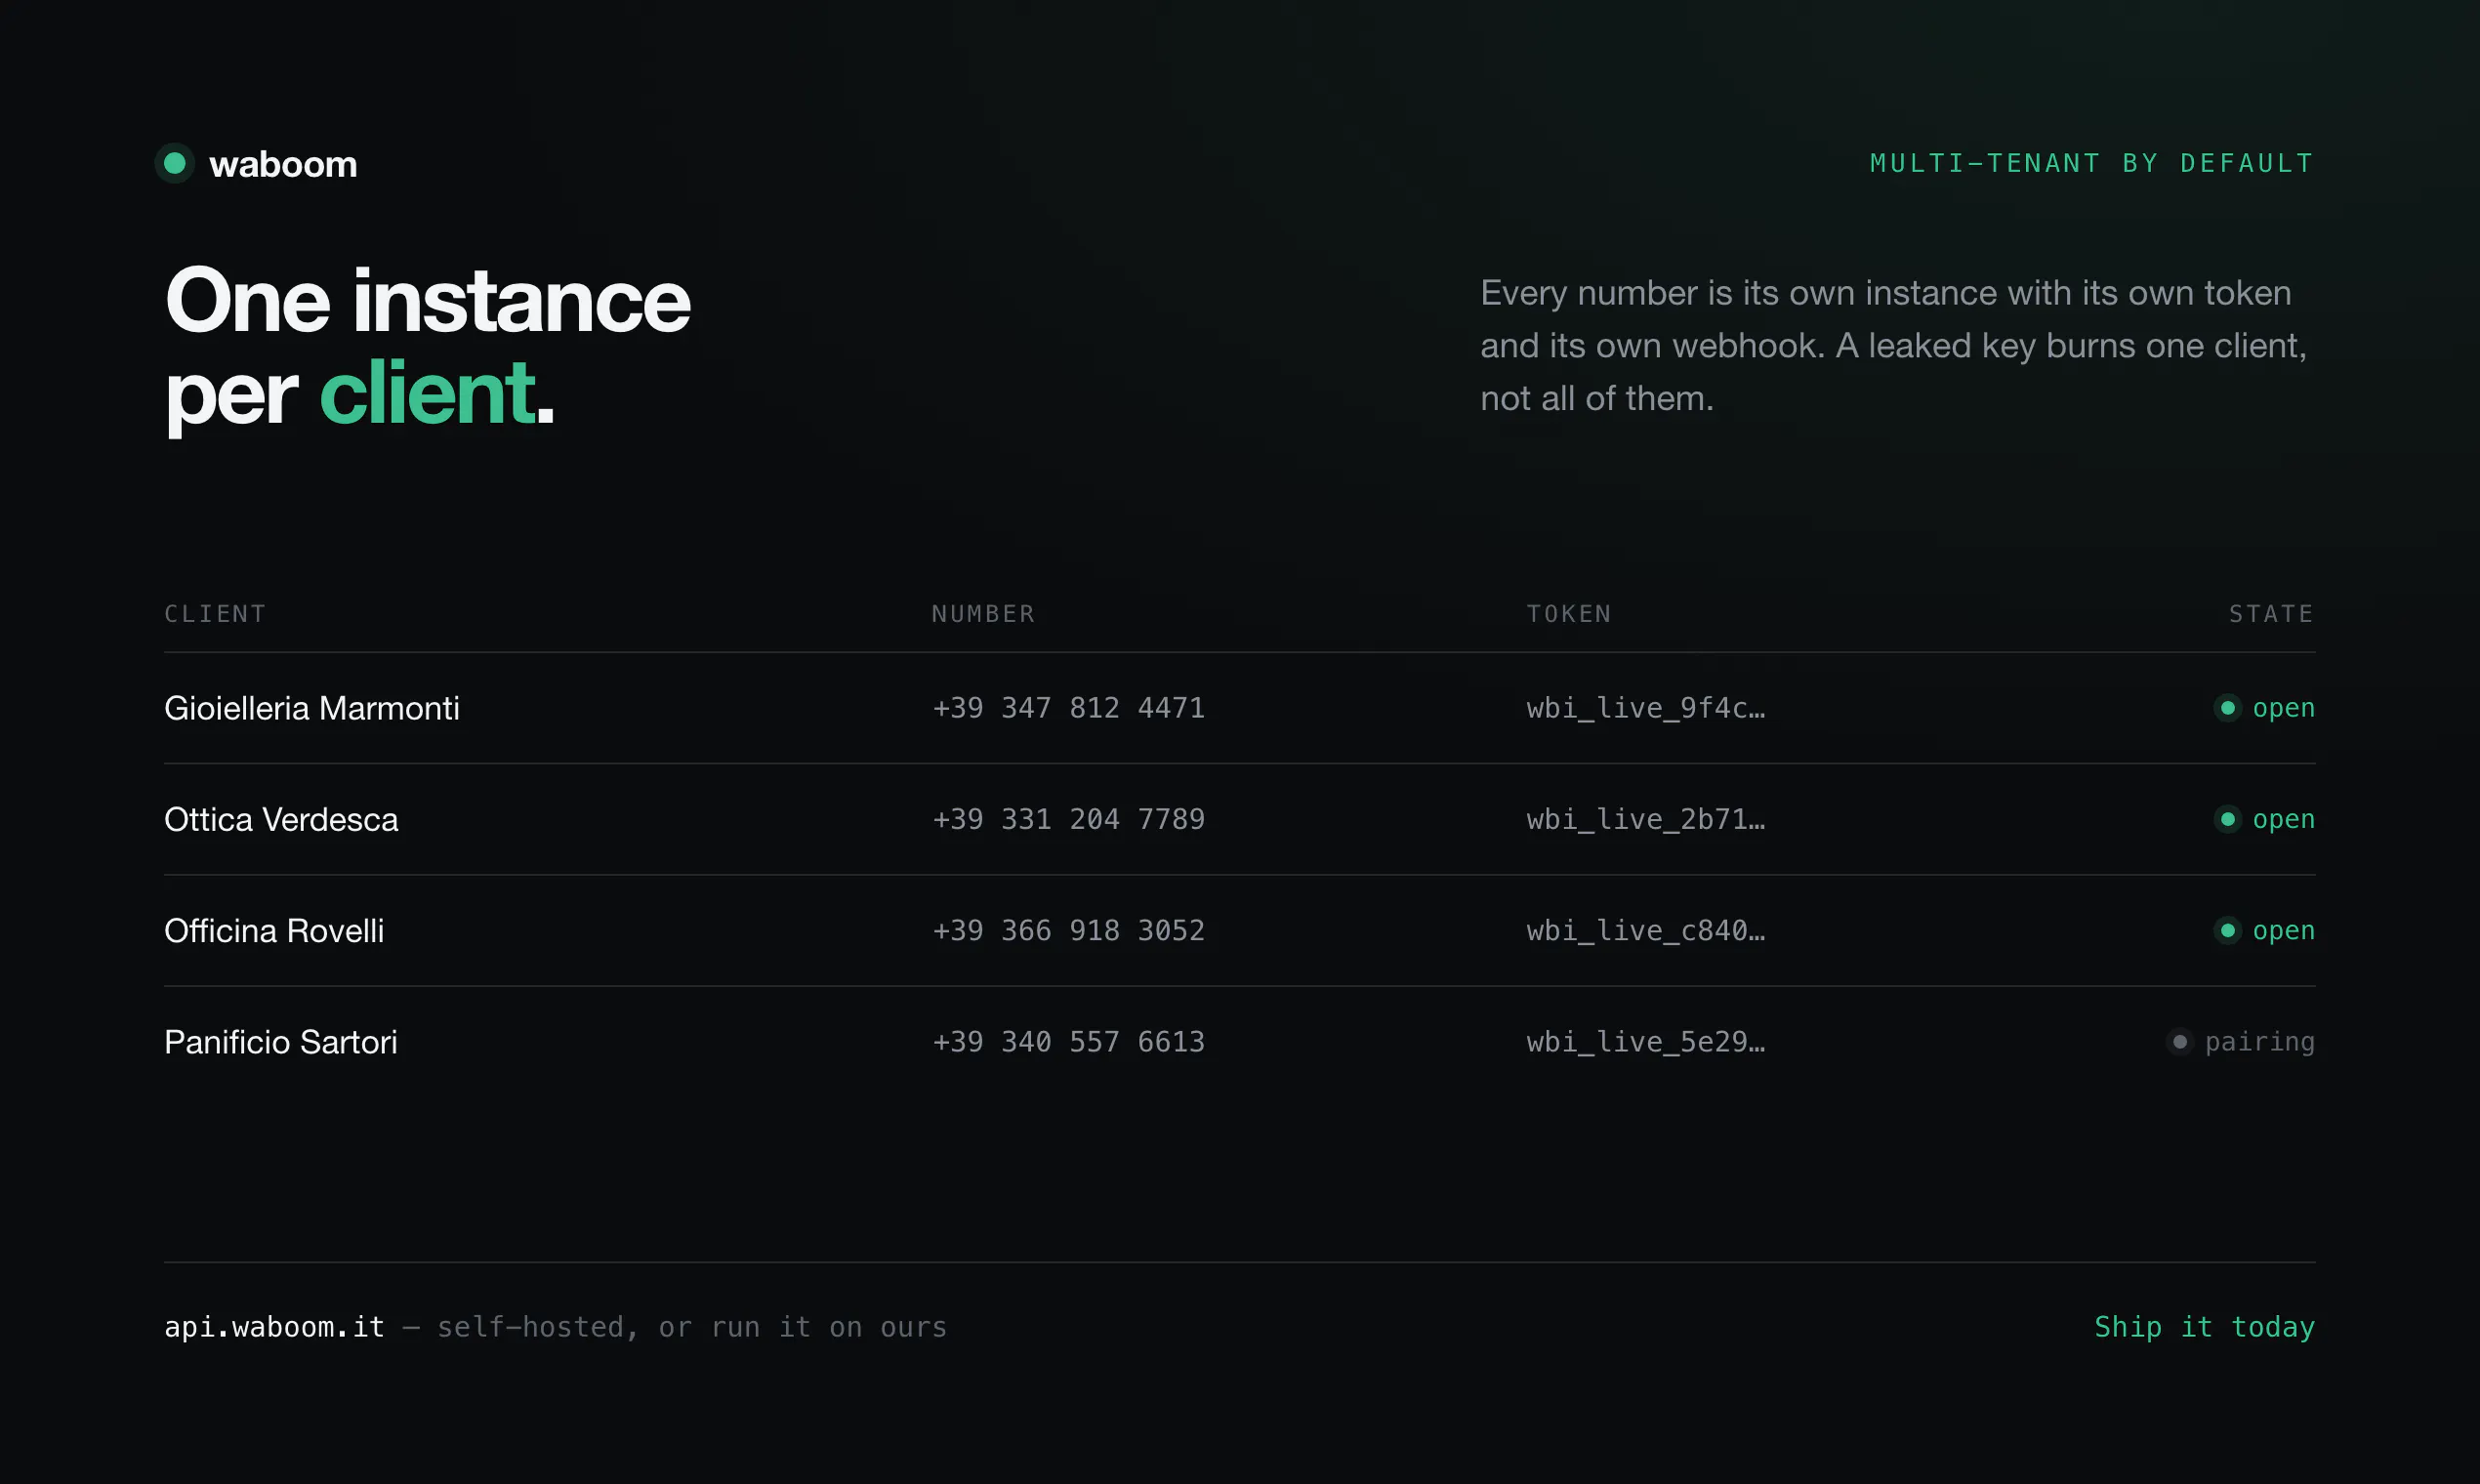Click phone number +39 347 812 4471
Image resolution: width=2480 pixels, height=1484 pixels.
pyautogui.click(x=1068, y=708)
